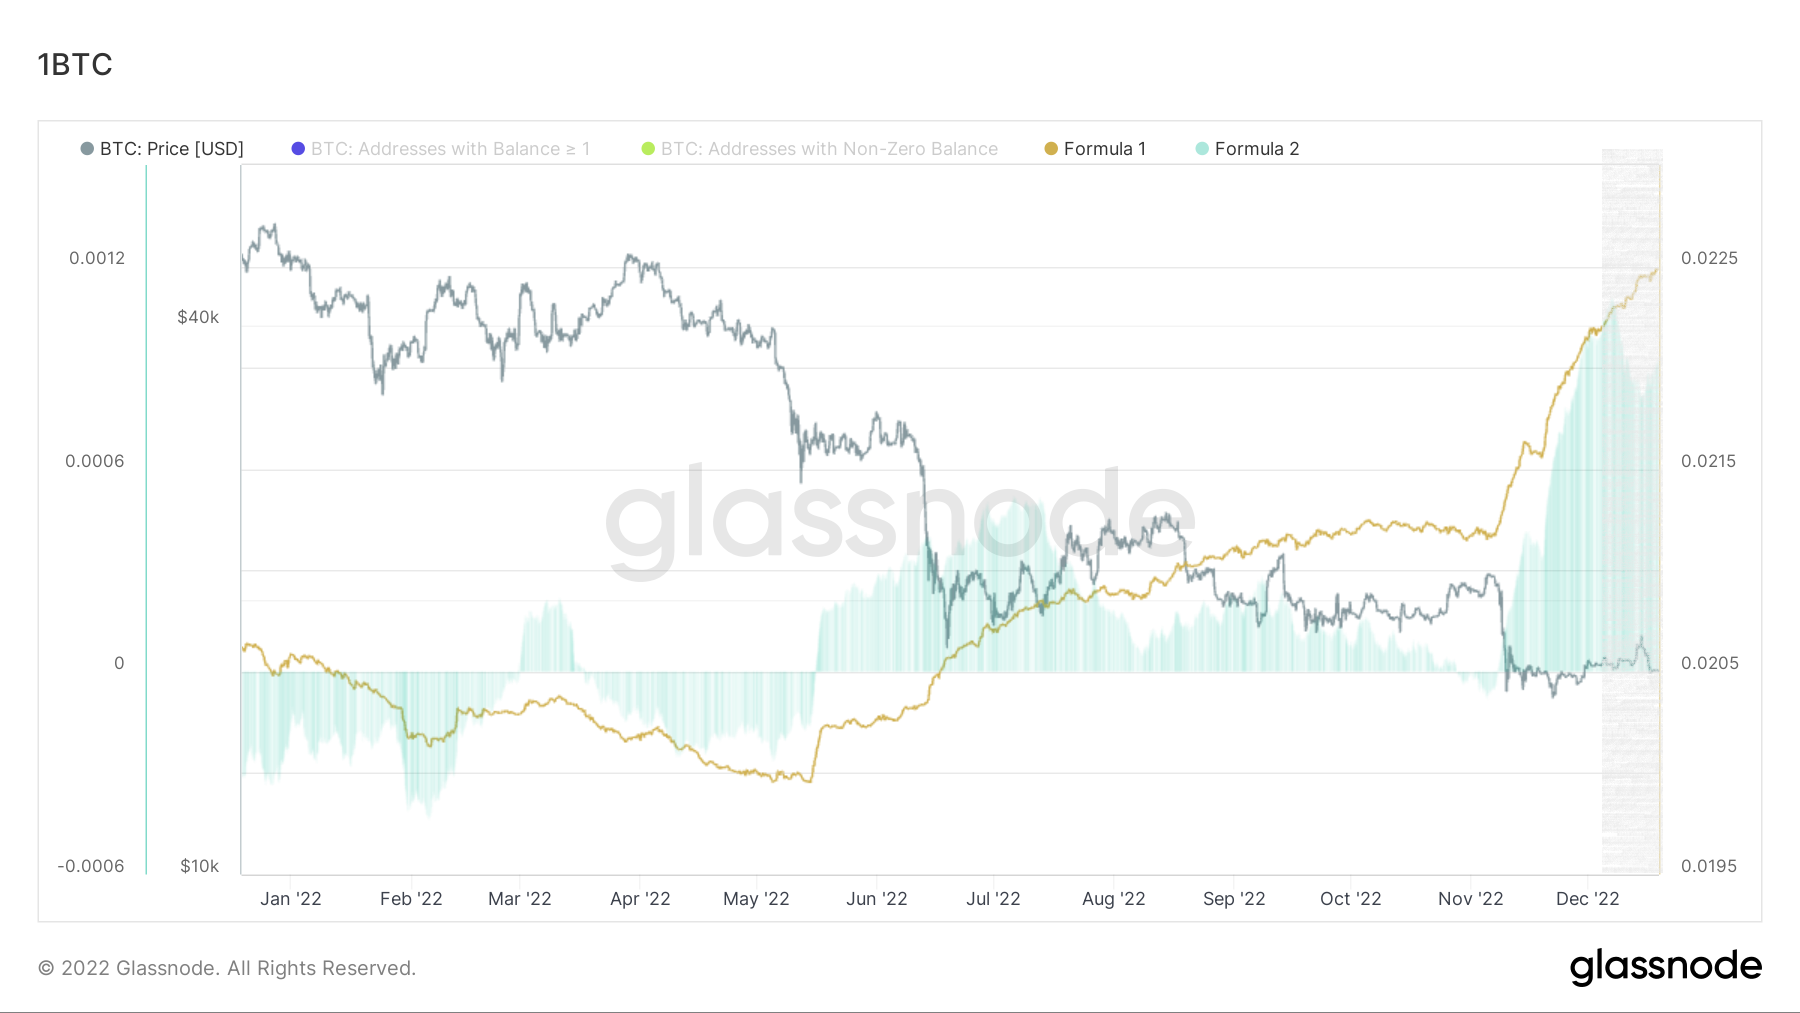
Task: Toggle the Formula 1 legend series
Action: (x=1095, y=149)
